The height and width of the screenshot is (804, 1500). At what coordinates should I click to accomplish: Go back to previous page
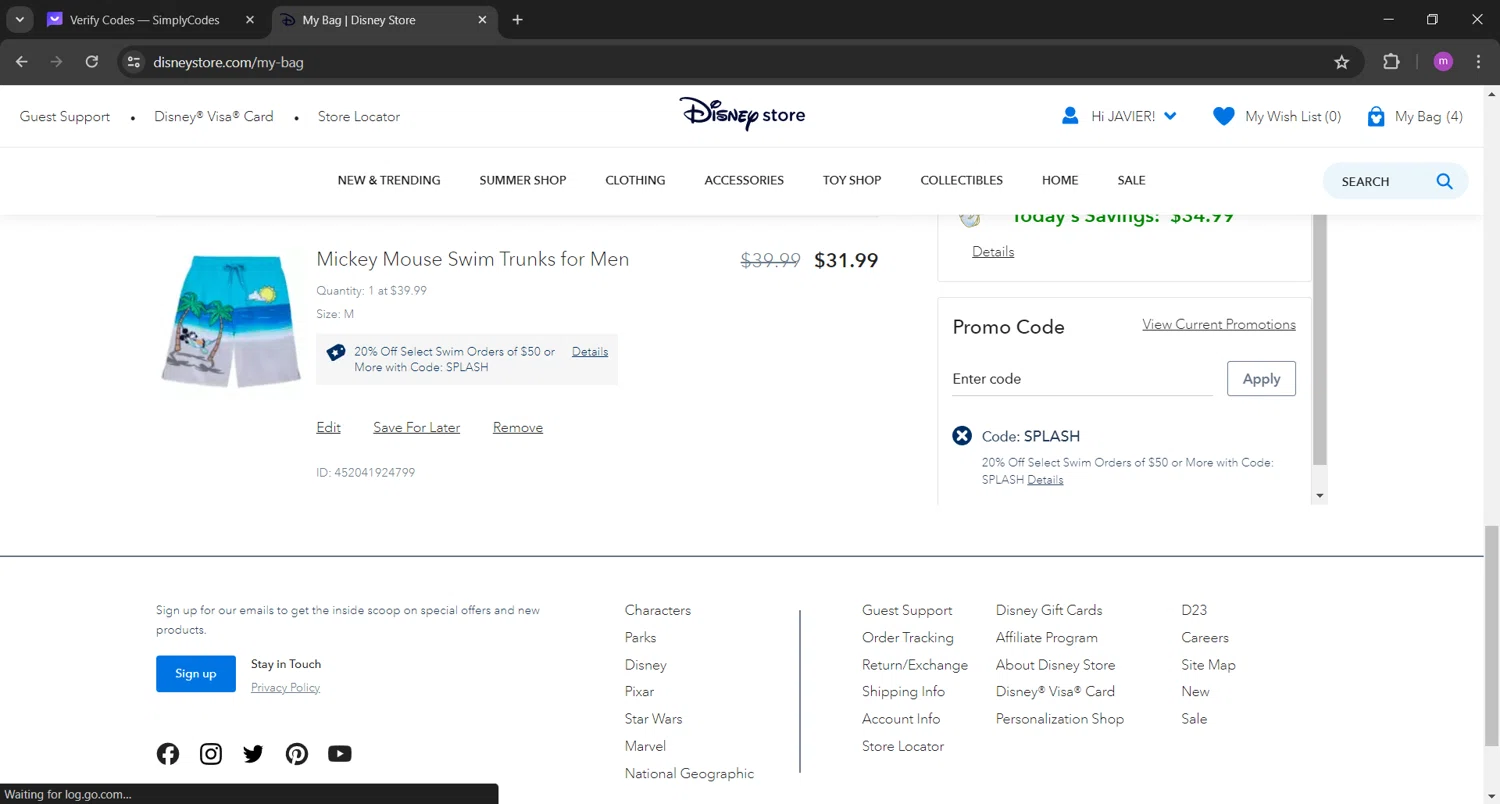click(x=22, y=62)
